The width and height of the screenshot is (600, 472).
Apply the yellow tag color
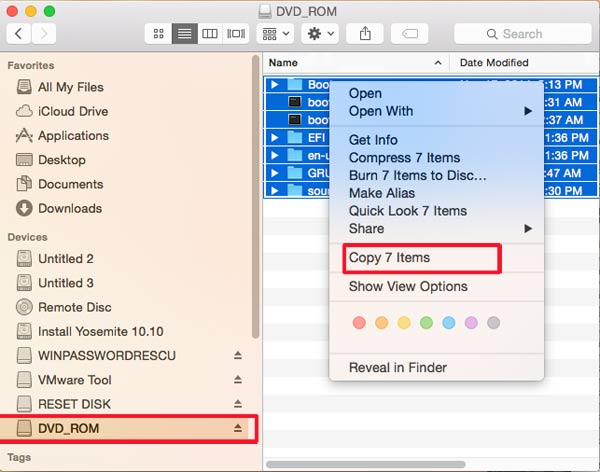tap(404, 323)
